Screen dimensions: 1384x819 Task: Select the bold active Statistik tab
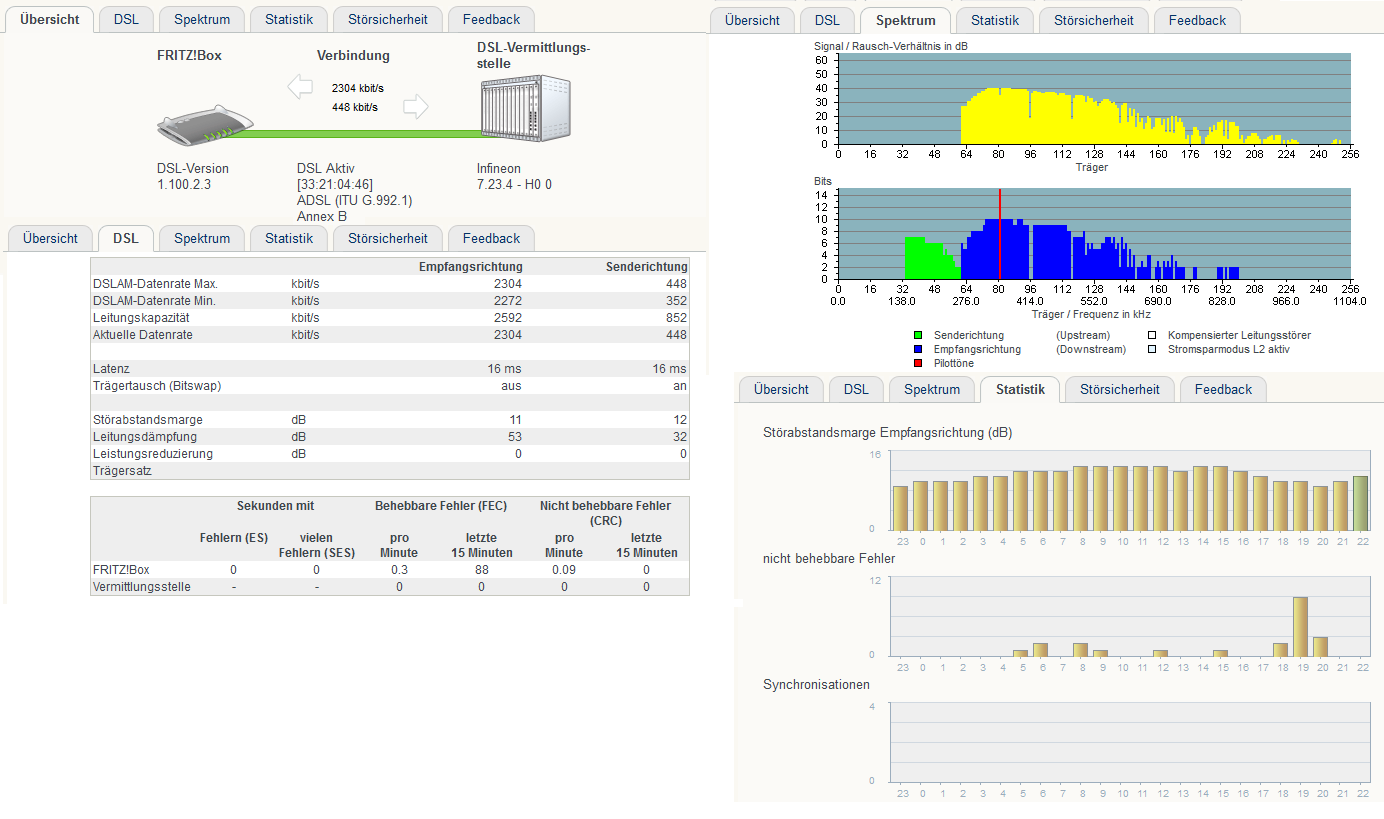pos(1020,389)
